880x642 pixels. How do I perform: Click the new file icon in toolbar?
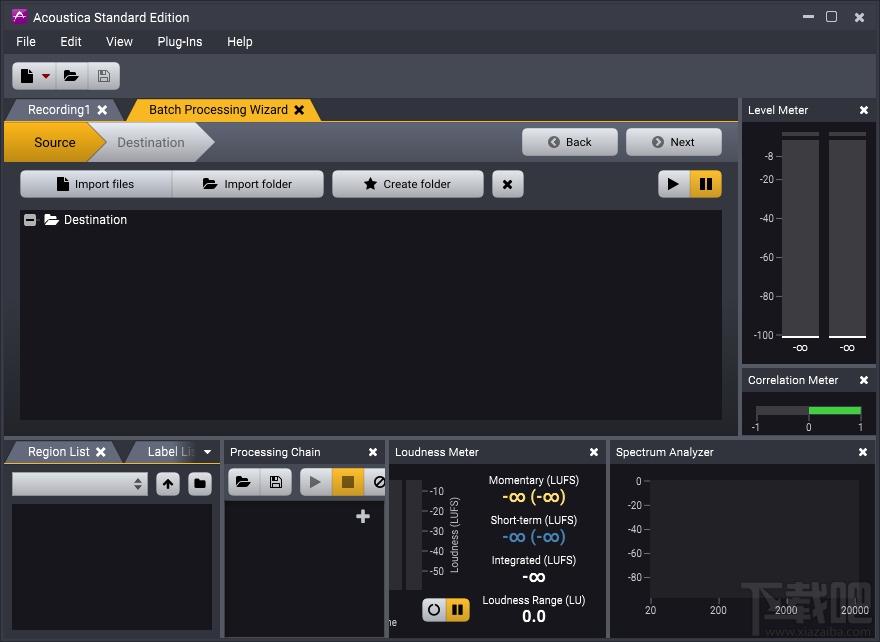pyautogui.click(x=26, y=76)
